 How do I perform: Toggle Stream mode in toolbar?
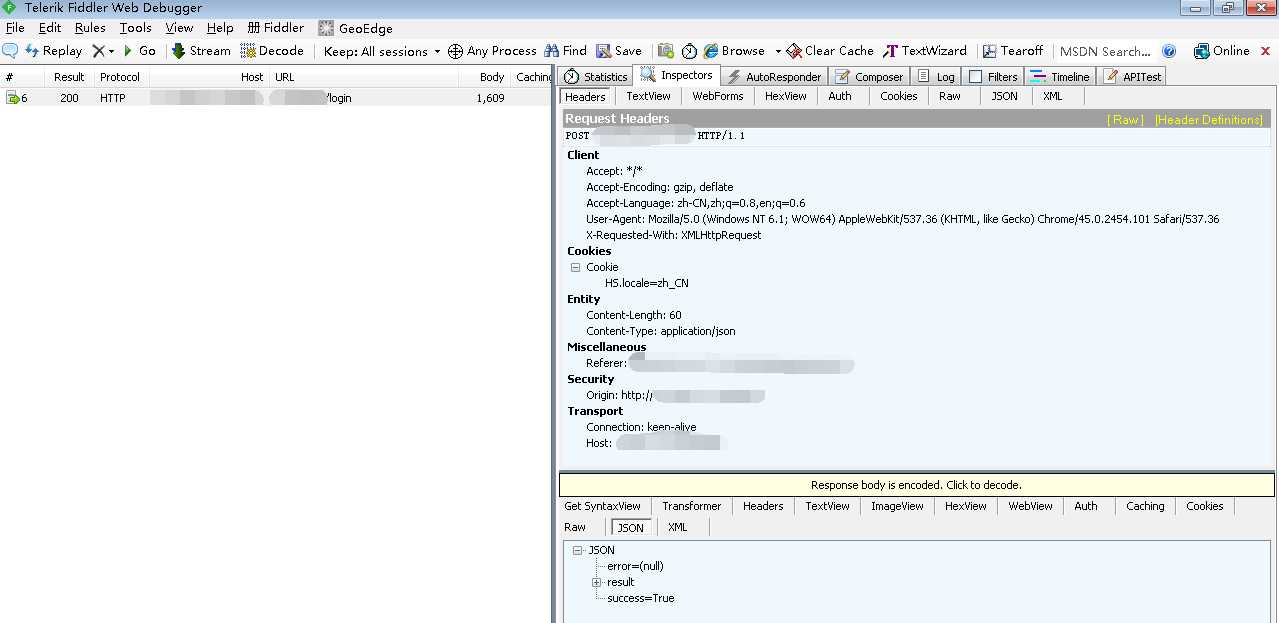(201, 51)
